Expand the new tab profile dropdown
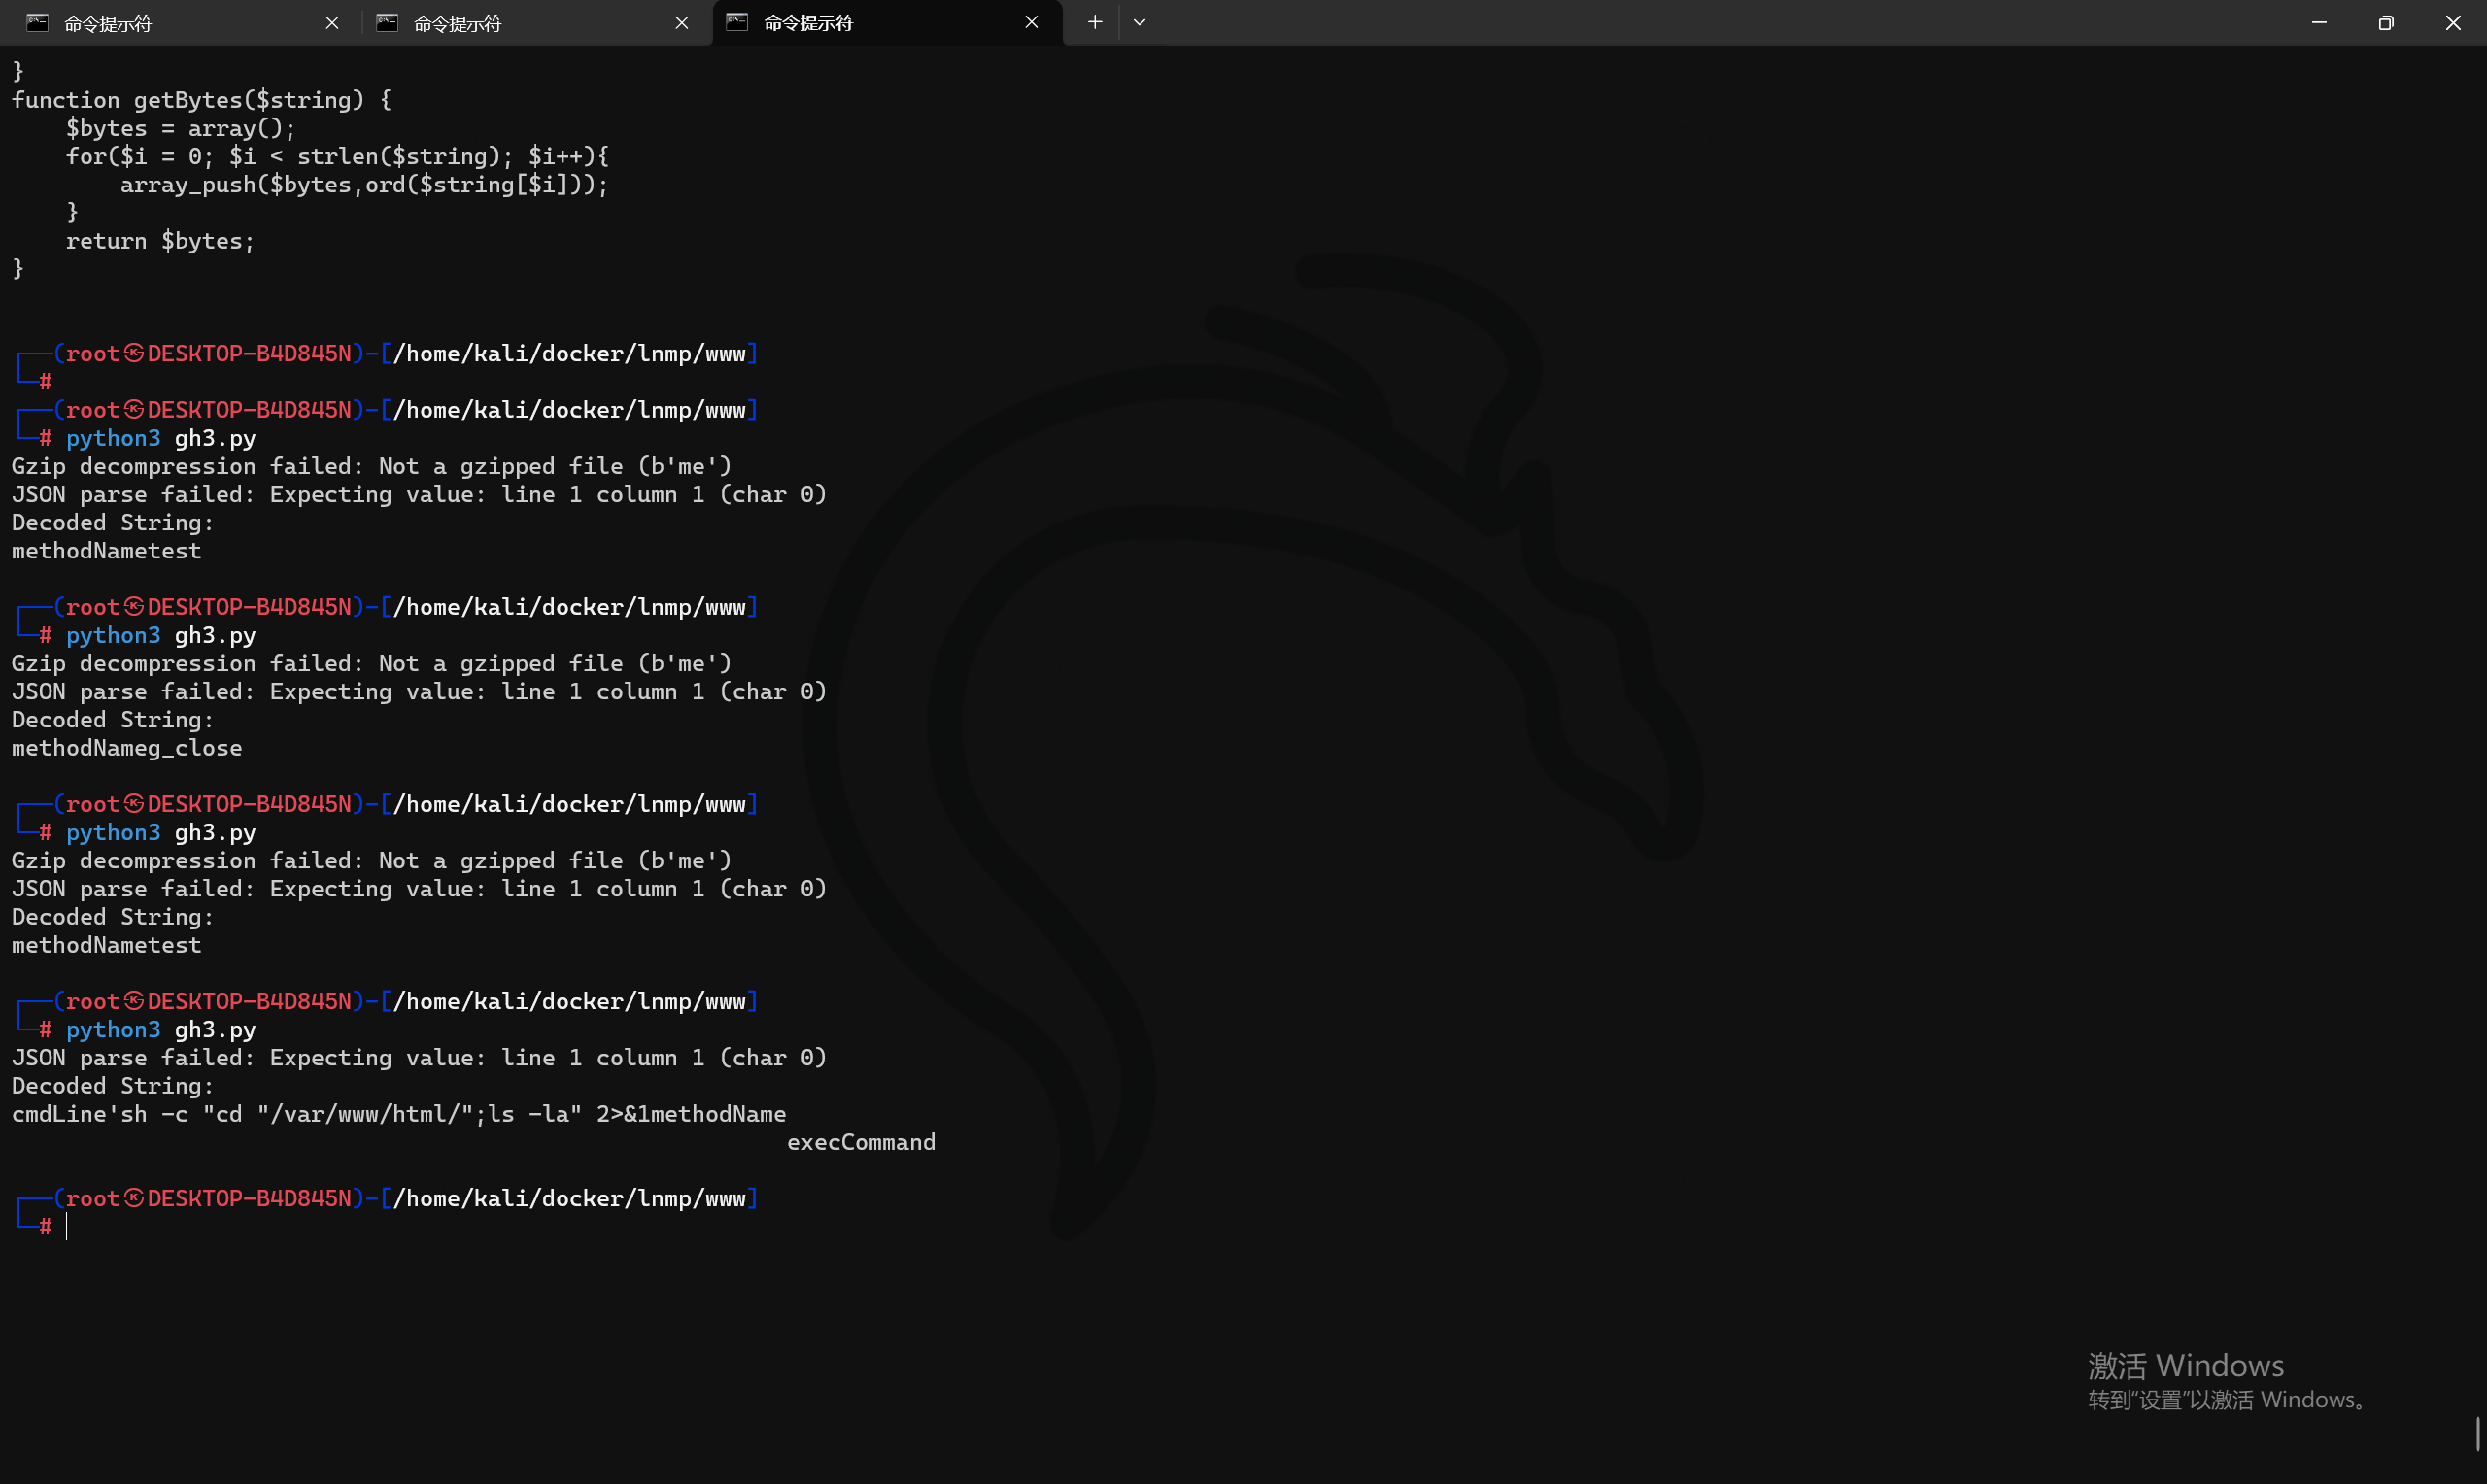Viewport: 2487px width, 1484px height. (1139, 22)
